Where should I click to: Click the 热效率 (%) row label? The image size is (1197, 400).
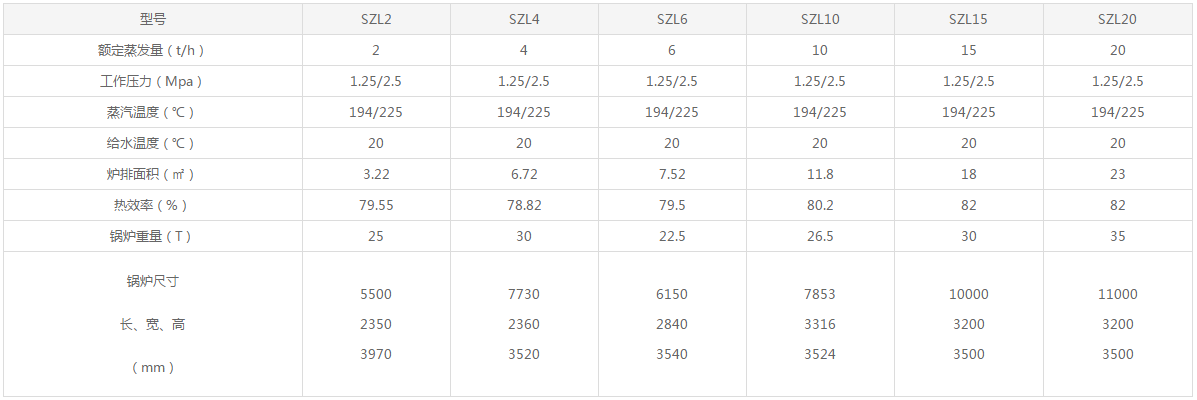152,205
